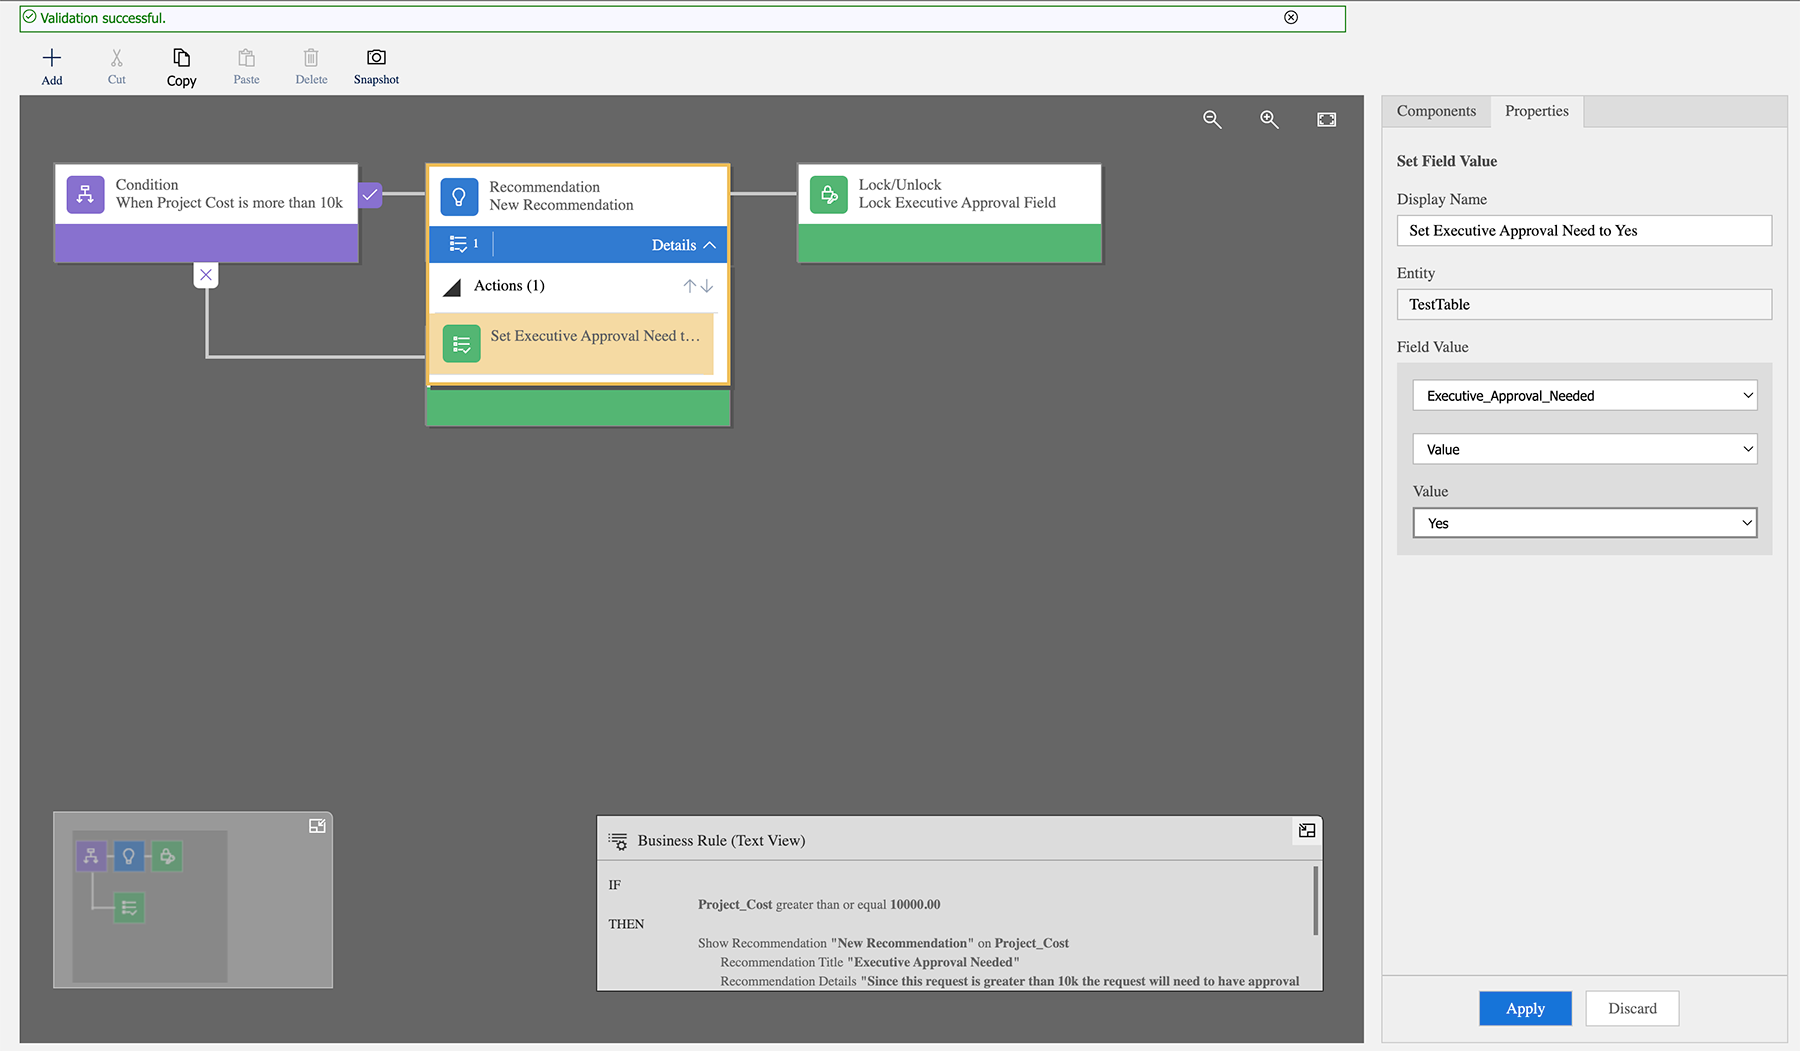The image size is (1800, 1051).
Task: Discard the pending property changes
Action: (x=1631, y=1008)
